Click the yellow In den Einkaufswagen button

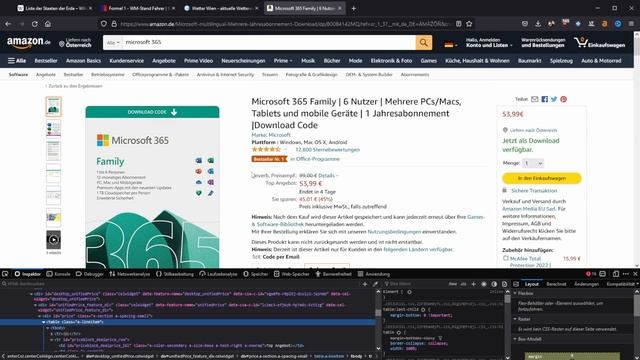tap(542, 178)
